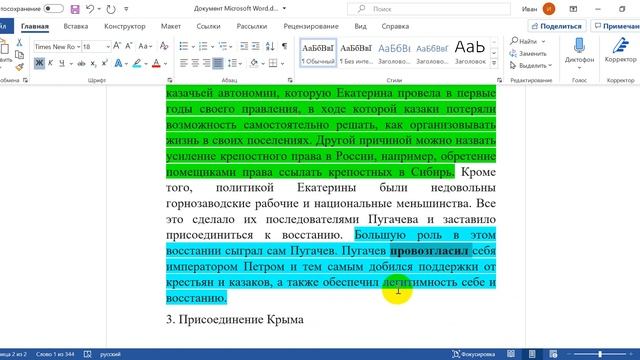Click Найти to find text
The image size is (640, 360).
pyautogui.click(x=524, y=41)
